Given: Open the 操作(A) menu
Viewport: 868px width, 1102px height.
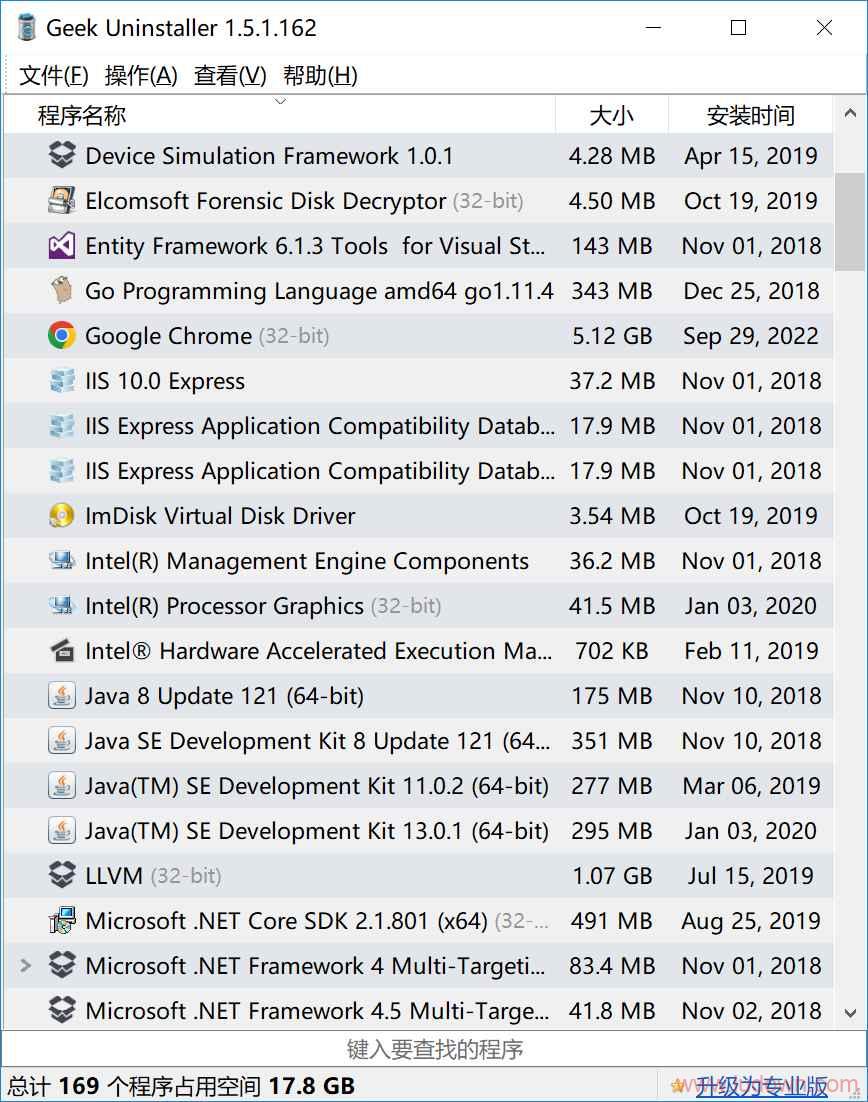Looking at the screenshot, I should pos(141,74).
